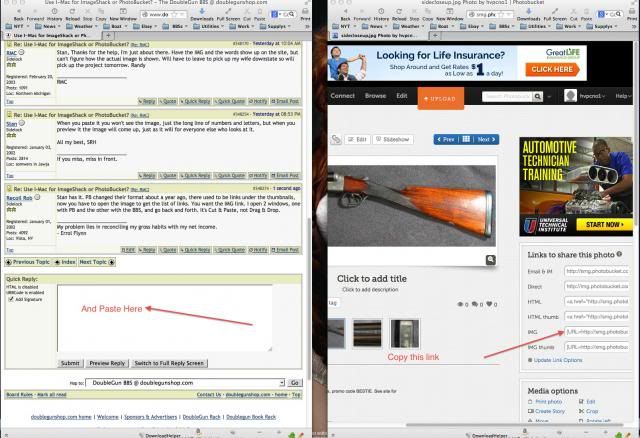Click Copy in the Photobucket browser toolbar
Viewport: 640px width, 438px height.
coord(427,15)
